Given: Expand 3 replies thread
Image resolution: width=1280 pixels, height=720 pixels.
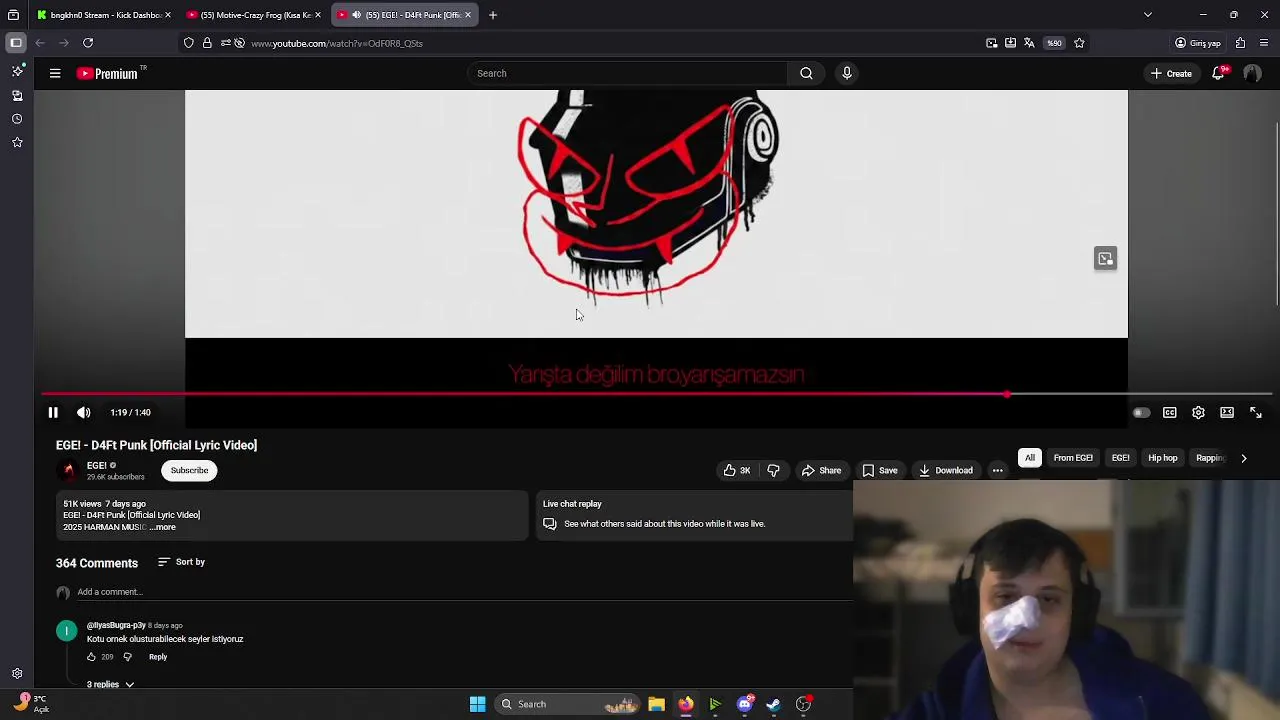Looking at the screenshot, I should pyautogui.click(x=110, y=684).
